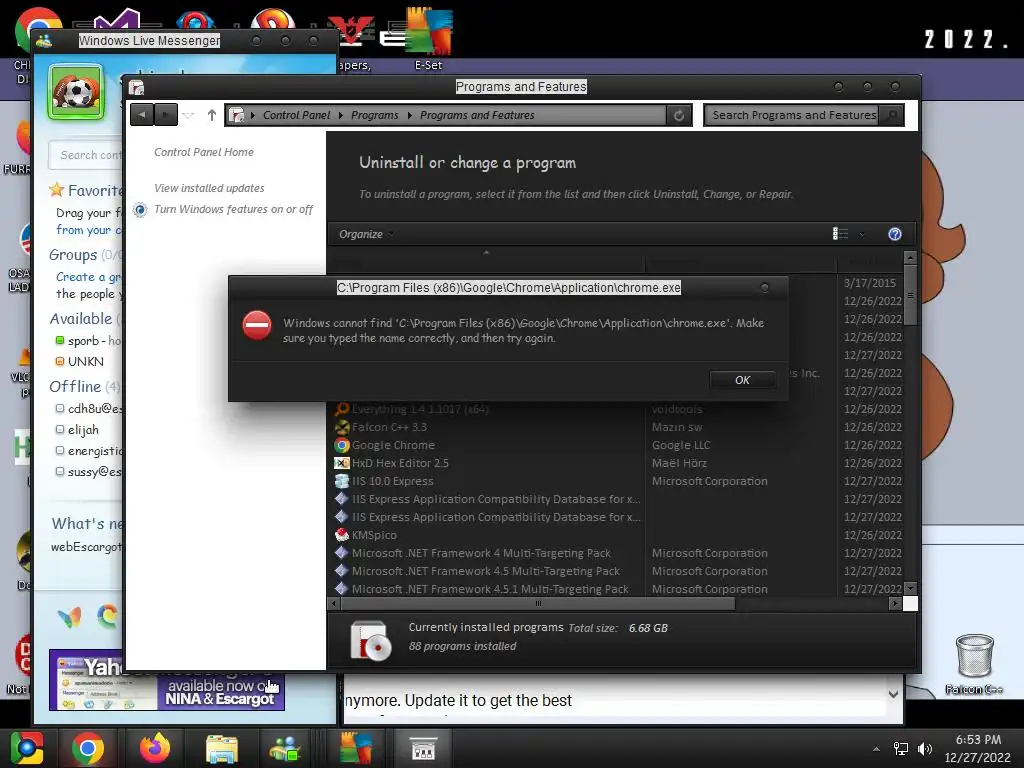The image size is (1024, 768).
Task: Expand arrow after Control Panel breadcrumb
Action: point(340,116)
